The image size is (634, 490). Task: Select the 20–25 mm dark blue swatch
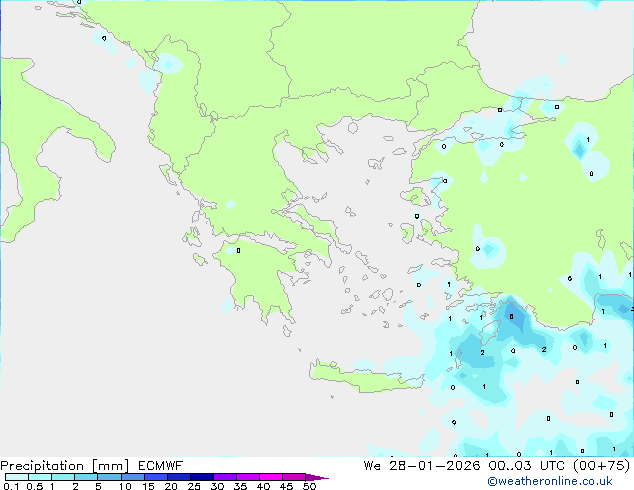178,477
